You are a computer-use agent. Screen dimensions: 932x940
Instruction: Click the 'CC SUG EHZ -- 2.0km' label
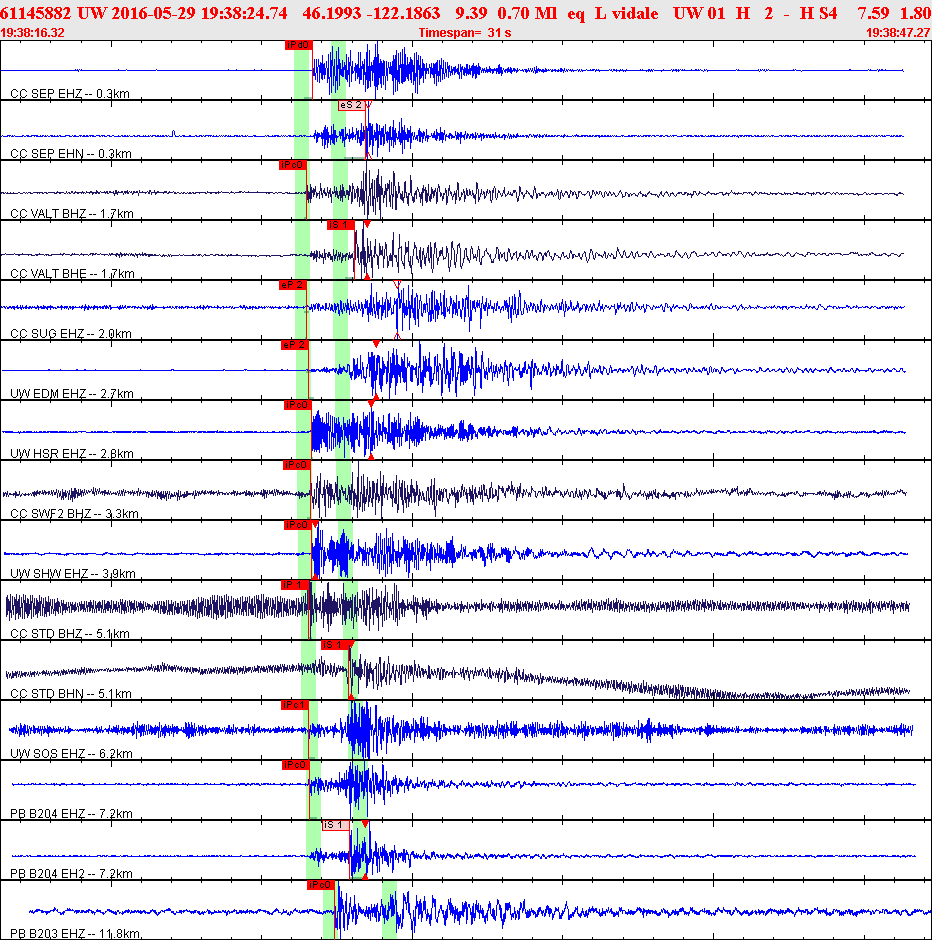tap(71, 333)
